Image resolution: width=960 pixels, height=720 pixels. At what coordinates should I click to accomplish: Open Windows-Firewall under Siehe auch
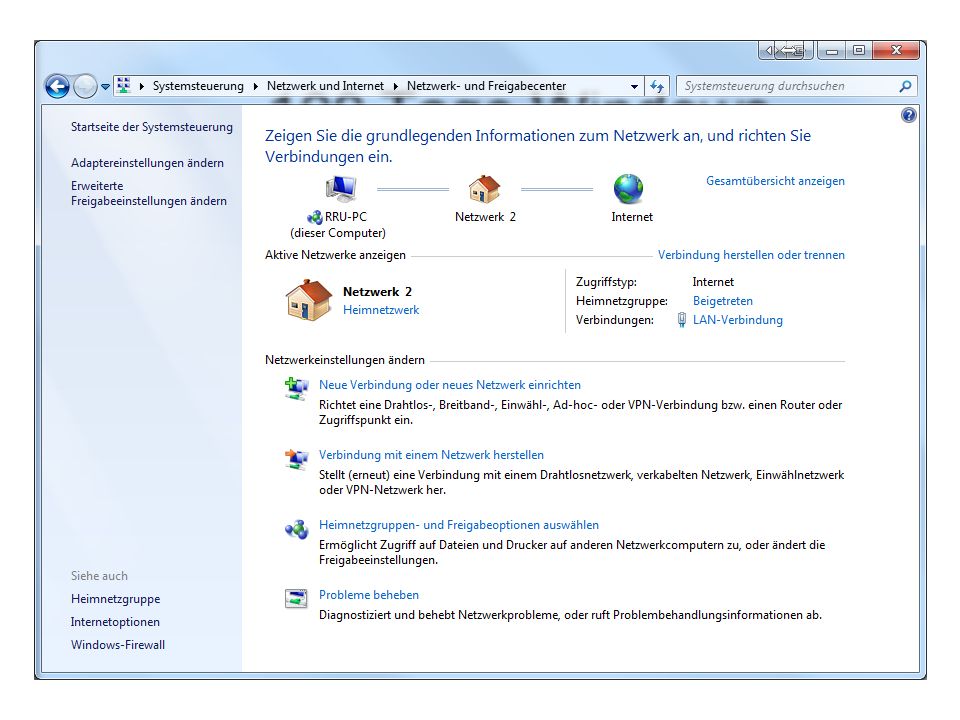pyautogui.click(x=118, y=645)
